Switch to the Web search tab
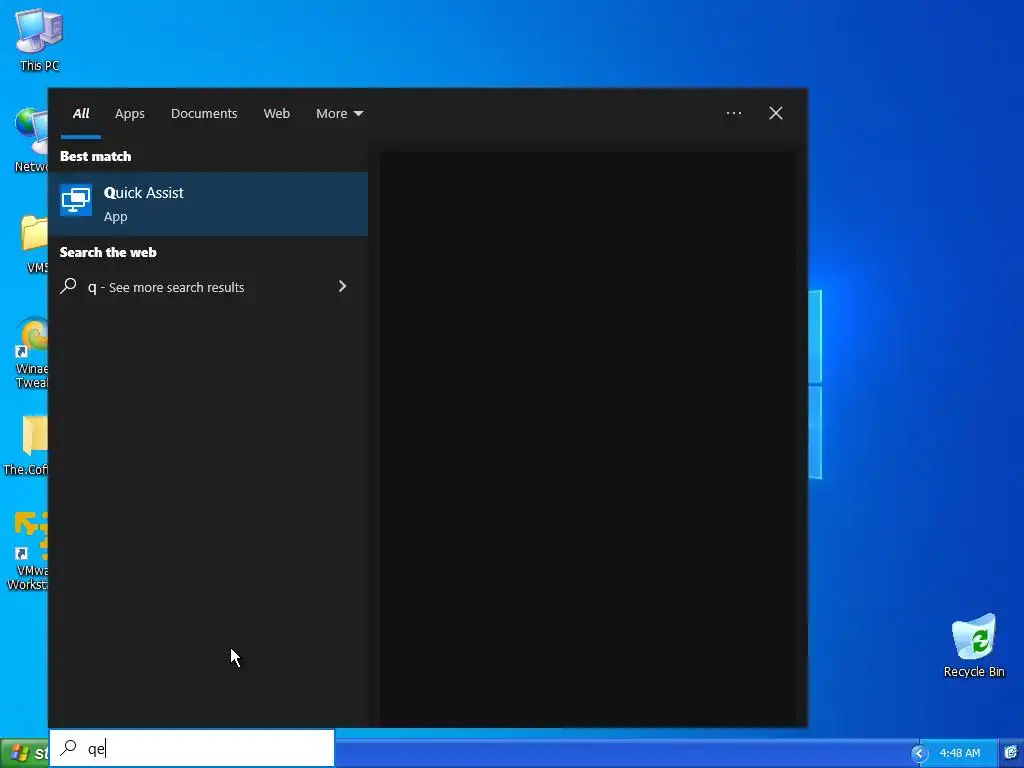Viewport: 1024px width, 768px height. coord(276,114)
